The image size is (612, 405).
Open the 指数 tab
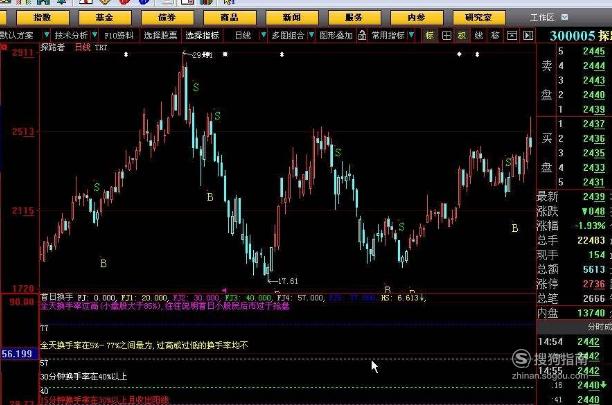pos(43,18)
